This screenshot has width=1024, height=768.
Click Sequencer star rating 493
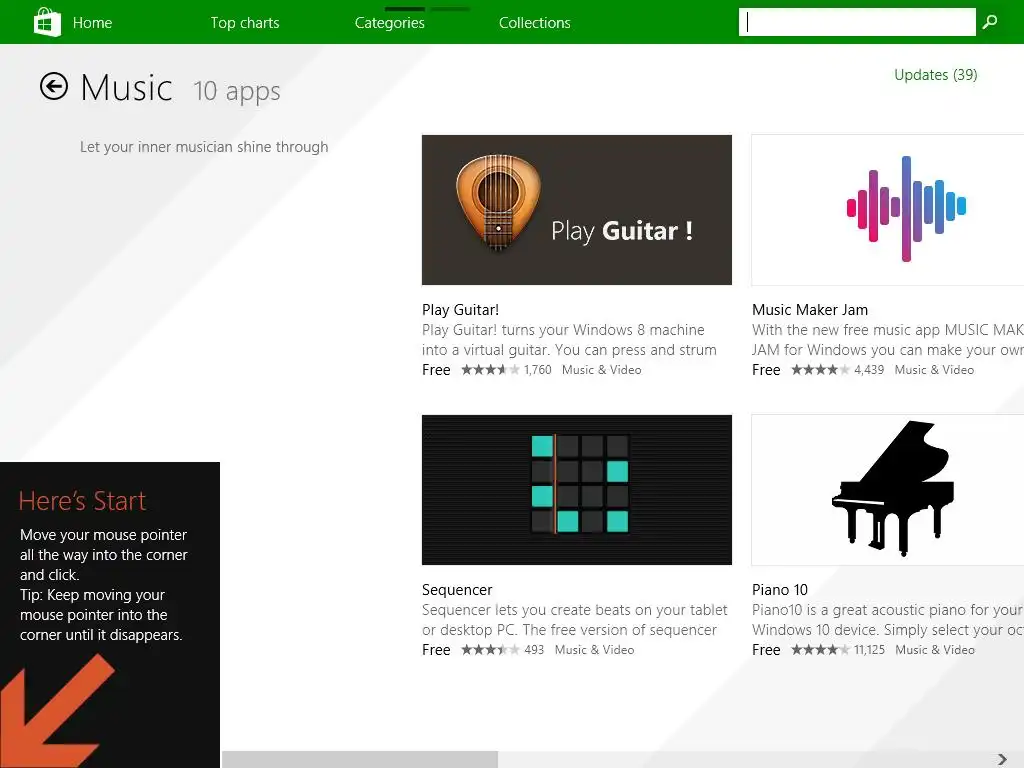point(502,650)
